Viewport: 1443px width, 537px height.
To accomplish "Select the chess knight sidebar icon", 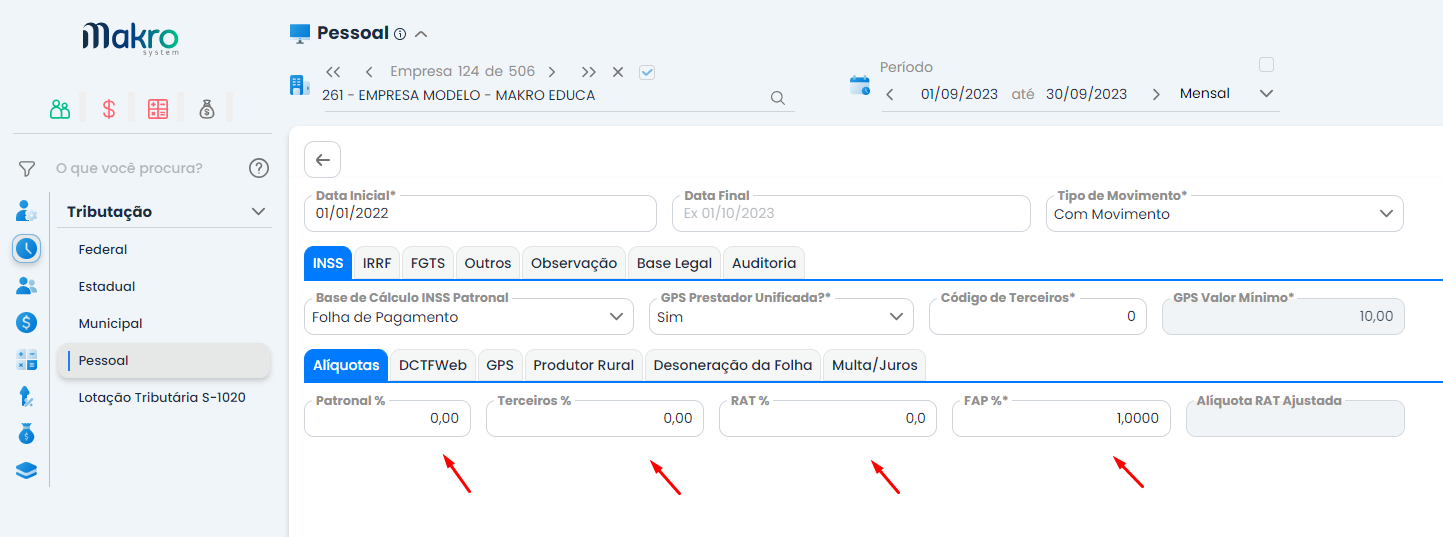I will pos(27,397).
